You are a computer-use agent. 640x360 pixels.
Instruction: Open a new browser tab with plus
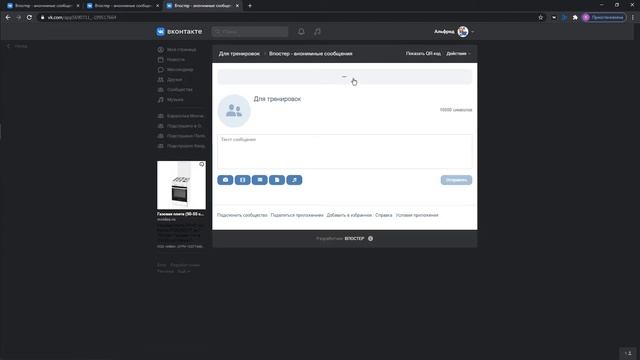tap(250, 6)
